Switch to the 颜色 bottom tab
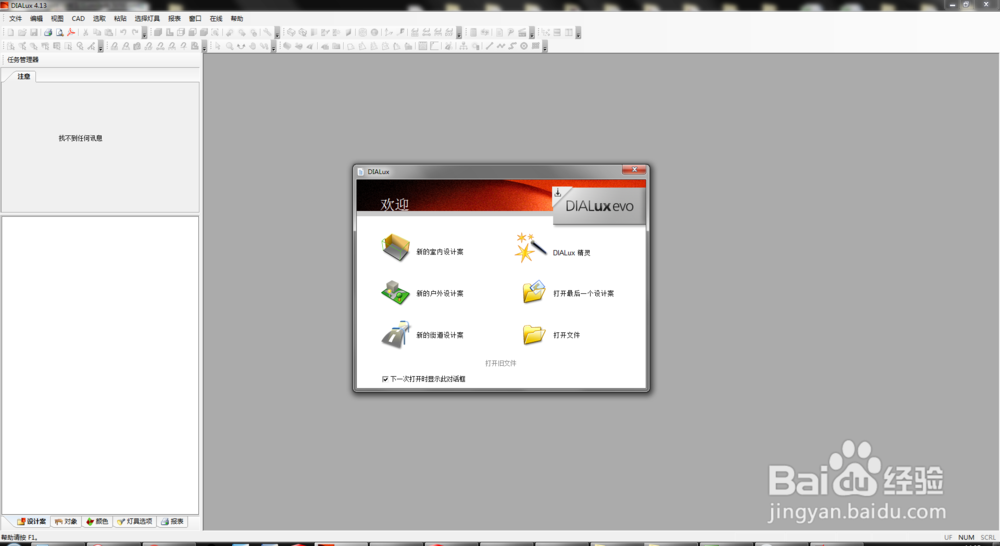Image resolution: width=1000 pixels, height=546 pixels. pos(98,521)
